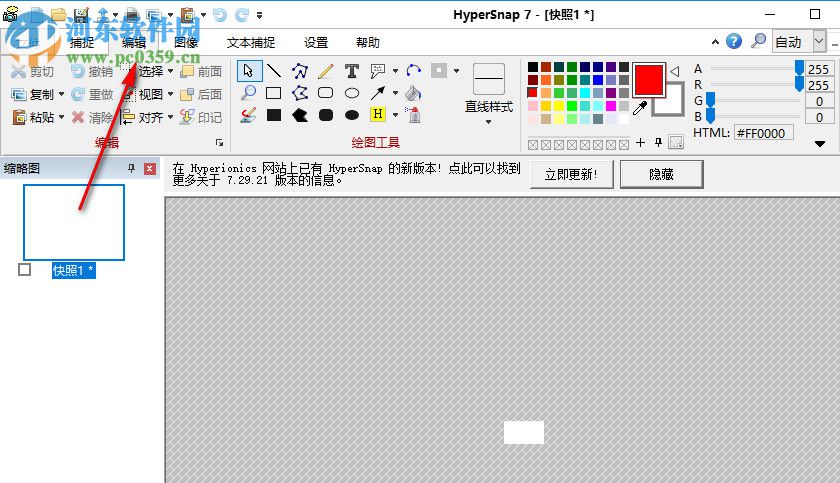Image resolution: width=840 pixels, height=483 pixels.
Task: Open the 设置 settings tab
Action: point(316,43)
